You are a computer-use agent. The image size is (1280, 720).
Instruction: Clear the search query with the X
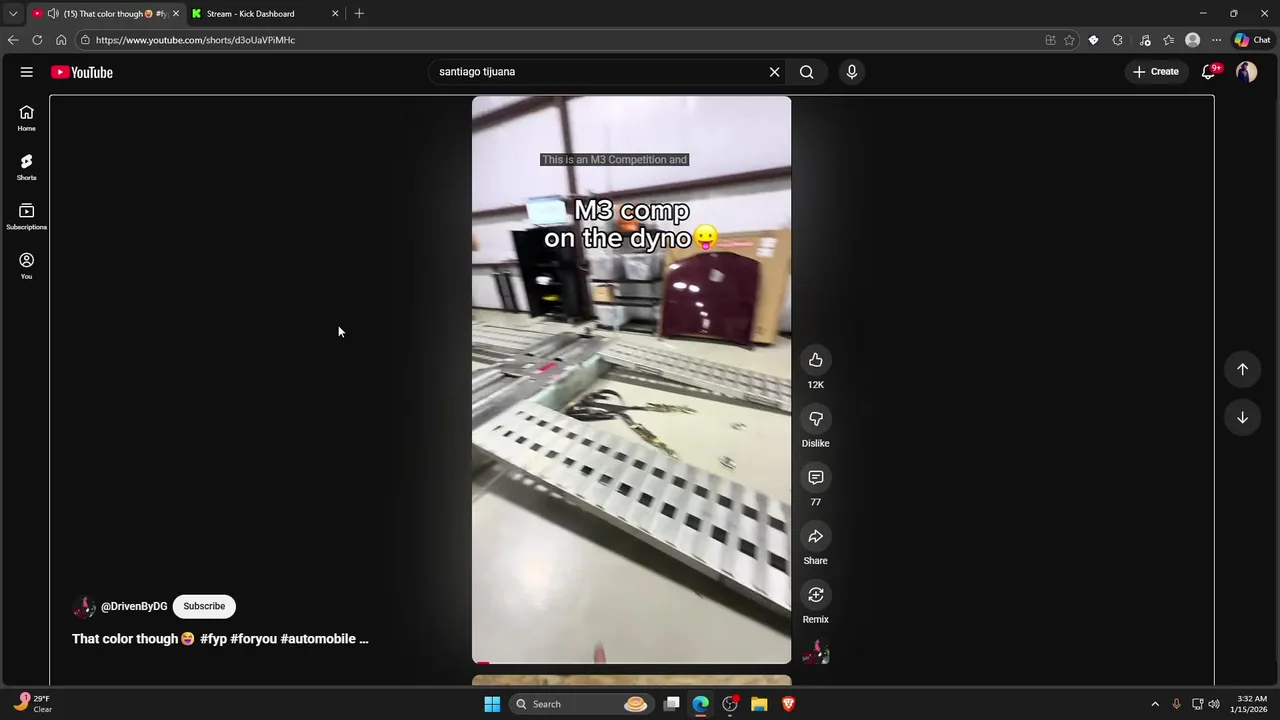pyautogui.click(x=774, y=72)
